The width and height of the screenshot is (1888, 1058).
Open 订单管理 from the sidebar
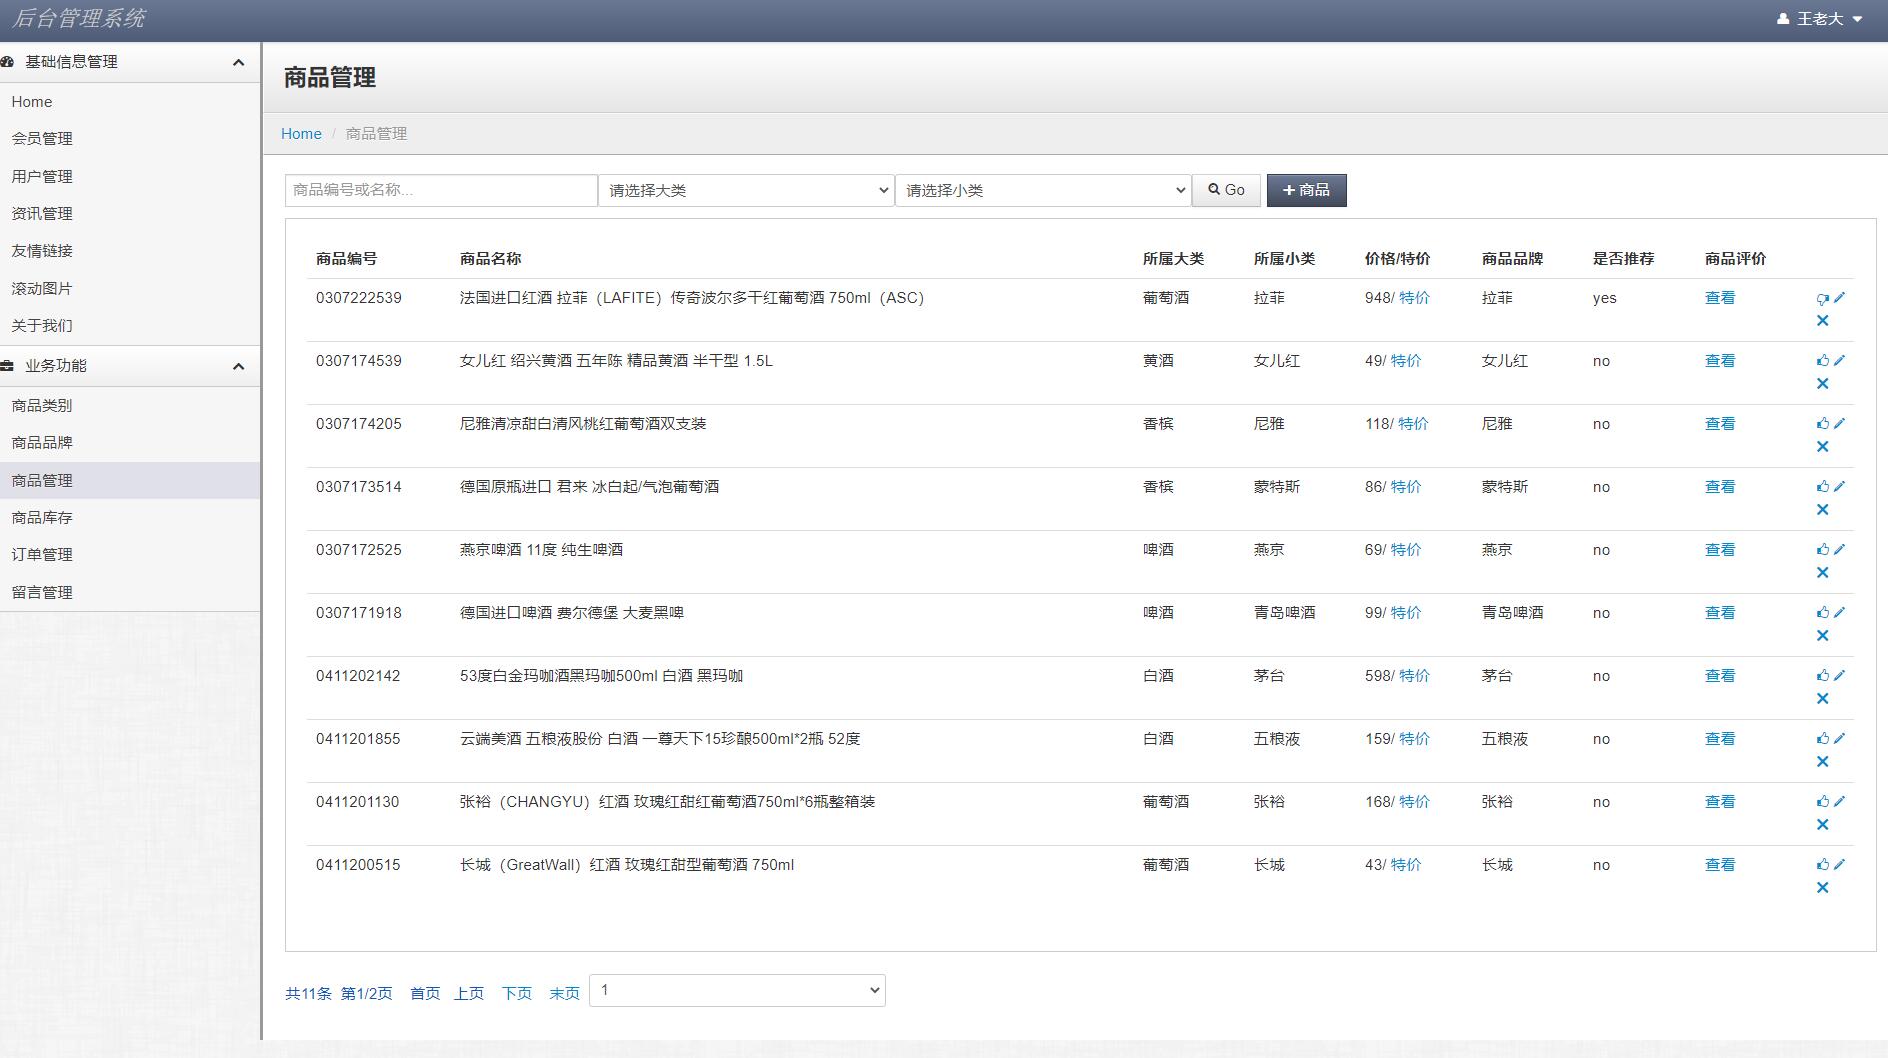(41, 554)
